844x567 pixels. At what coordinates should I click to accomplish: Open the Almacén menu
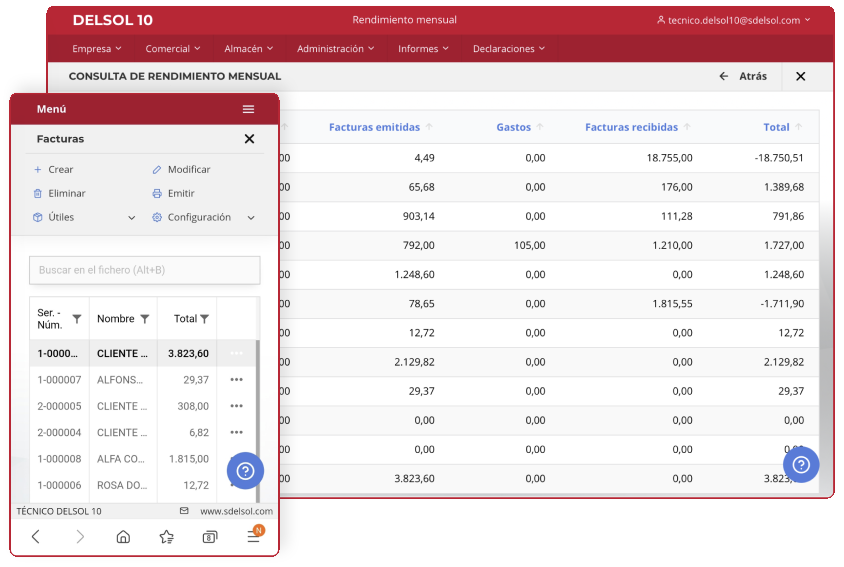pos(249,48)
